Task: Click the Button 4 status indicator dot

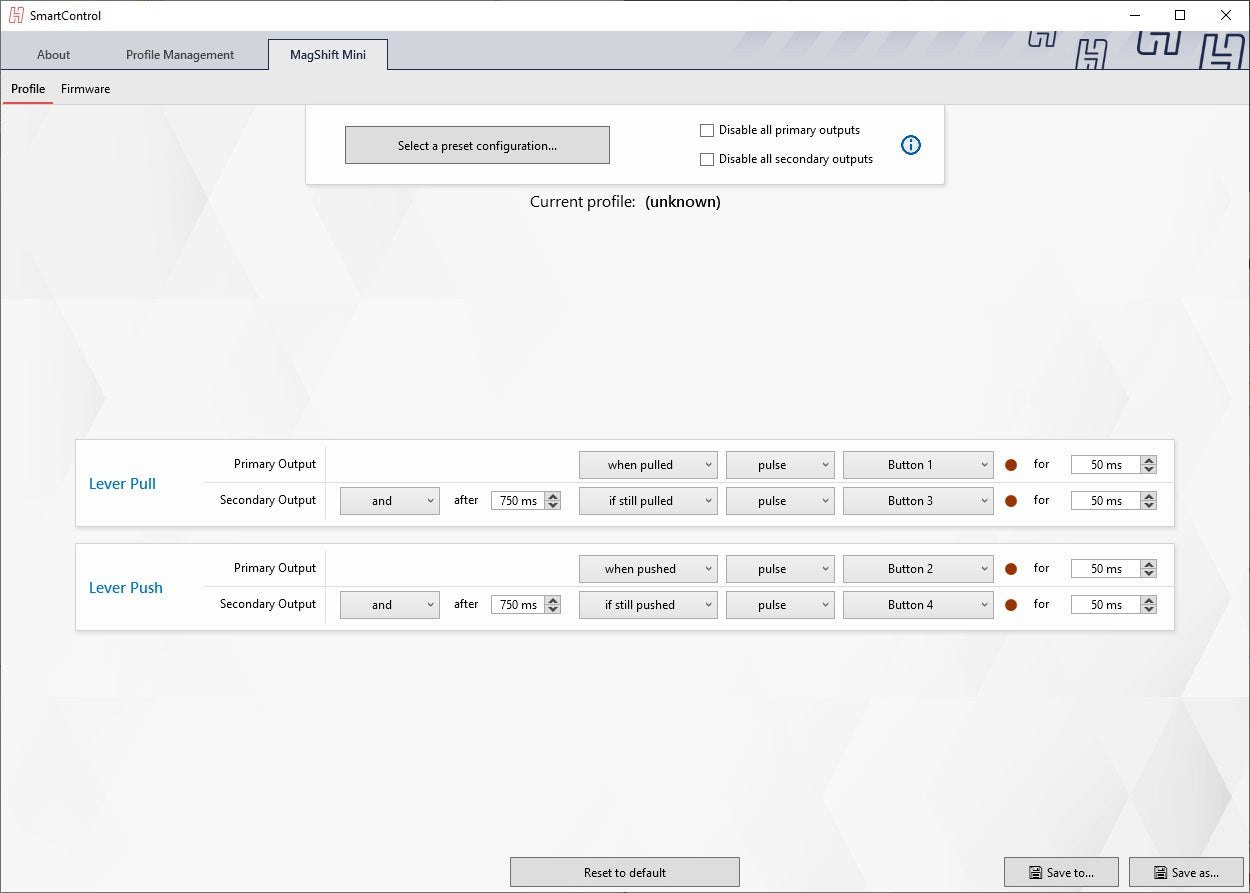Action: pos(1010,605)
